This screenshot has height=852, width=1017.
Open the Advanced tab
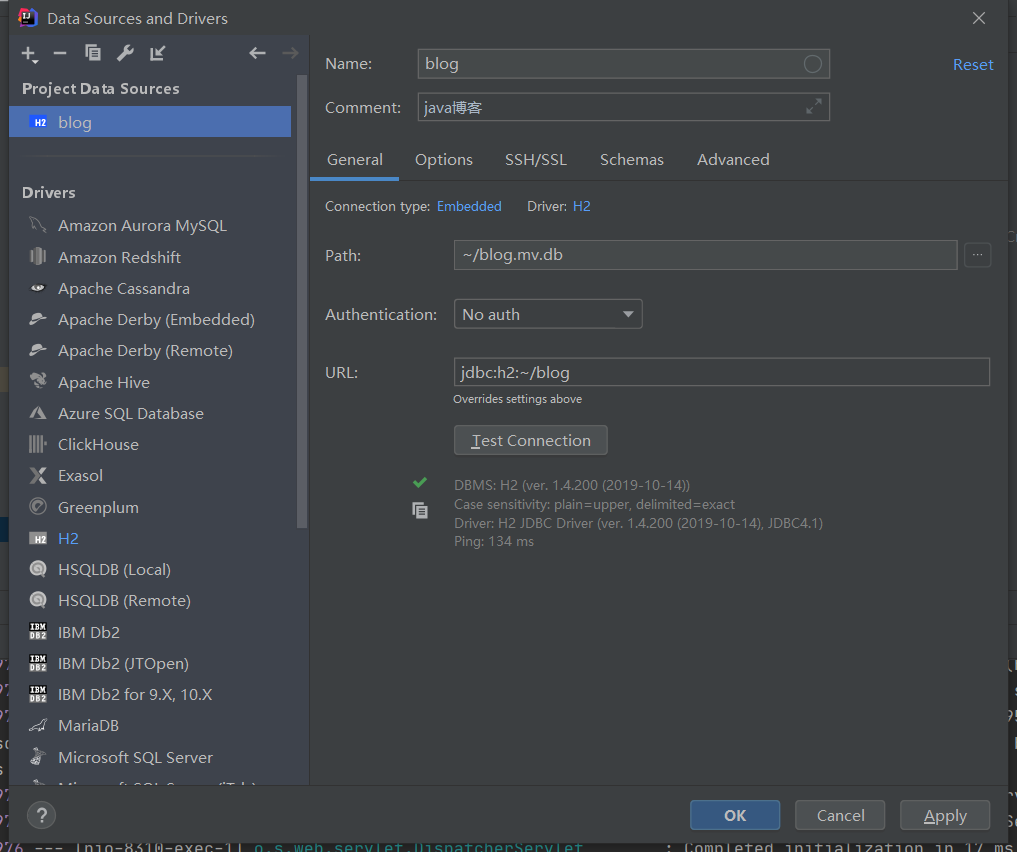click(733, 160)
